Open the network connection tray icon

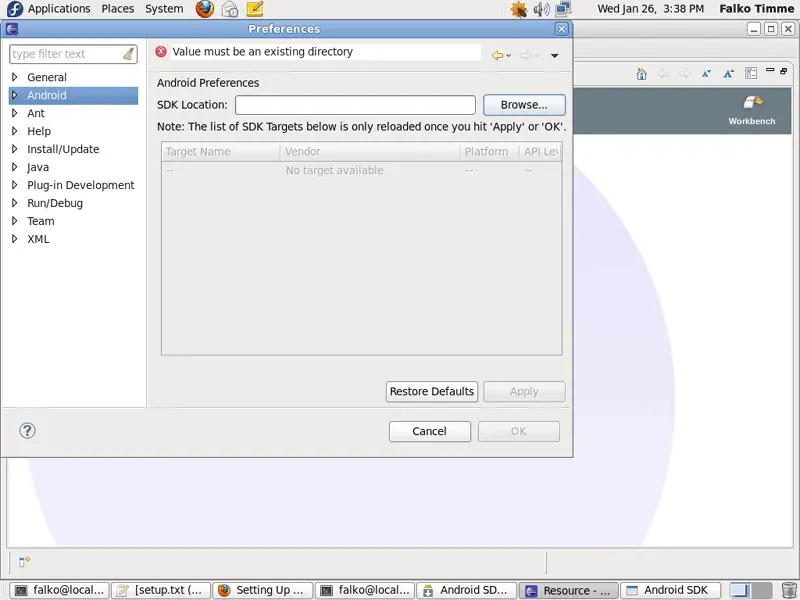point(563,9)
